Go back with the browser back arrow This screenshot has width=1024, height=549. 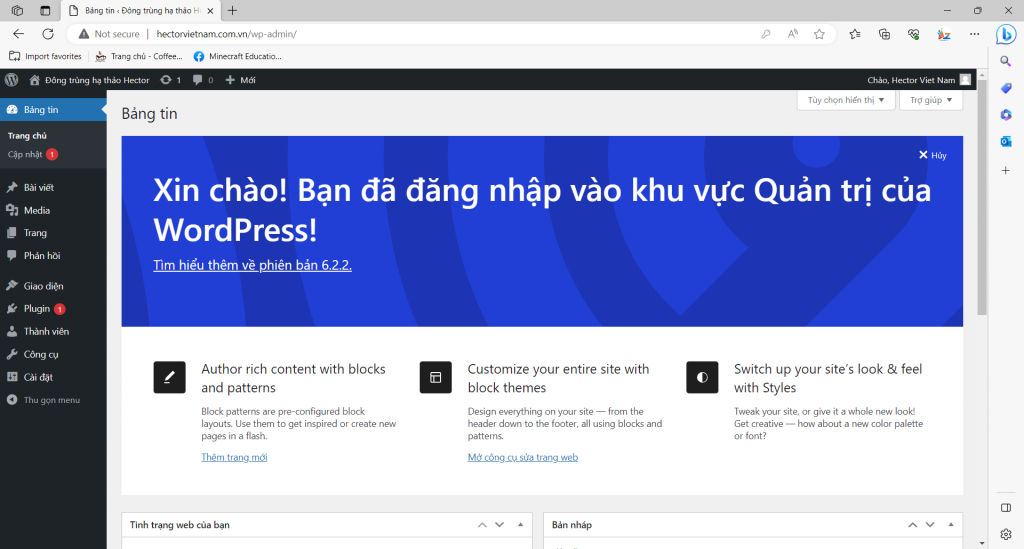(18, 34)
